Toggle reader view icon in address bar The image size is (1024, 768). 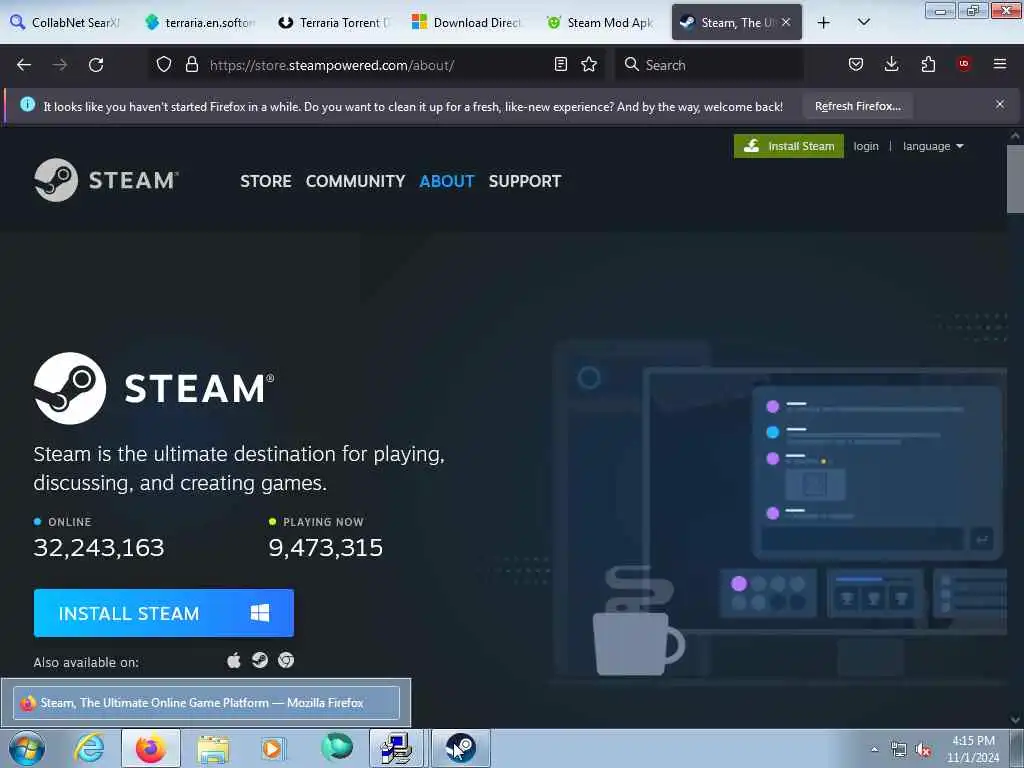560,64
